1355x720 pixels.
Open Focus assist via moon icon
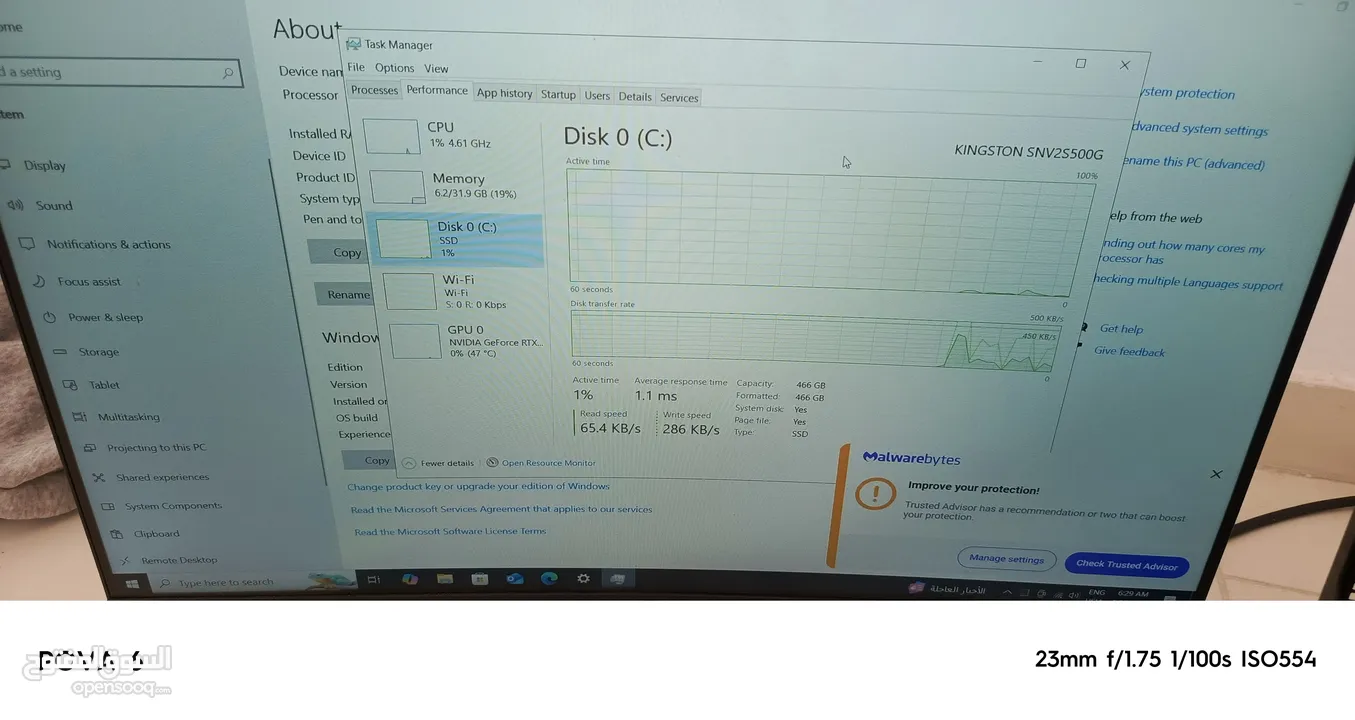[39, 281]
